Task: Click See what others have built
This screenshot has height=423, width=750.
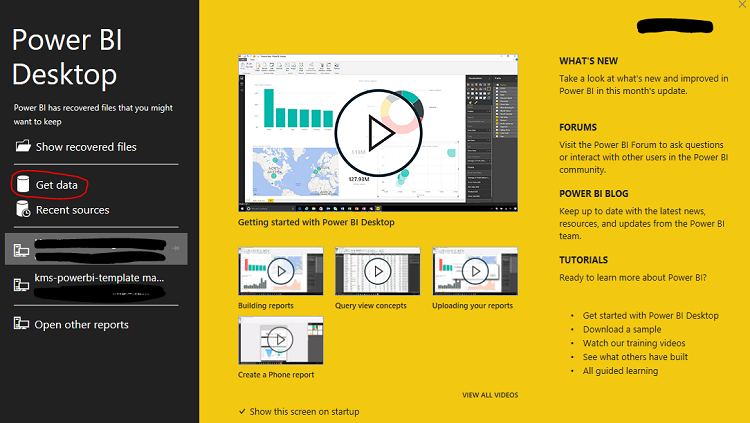Action: [x=635, y=357]
